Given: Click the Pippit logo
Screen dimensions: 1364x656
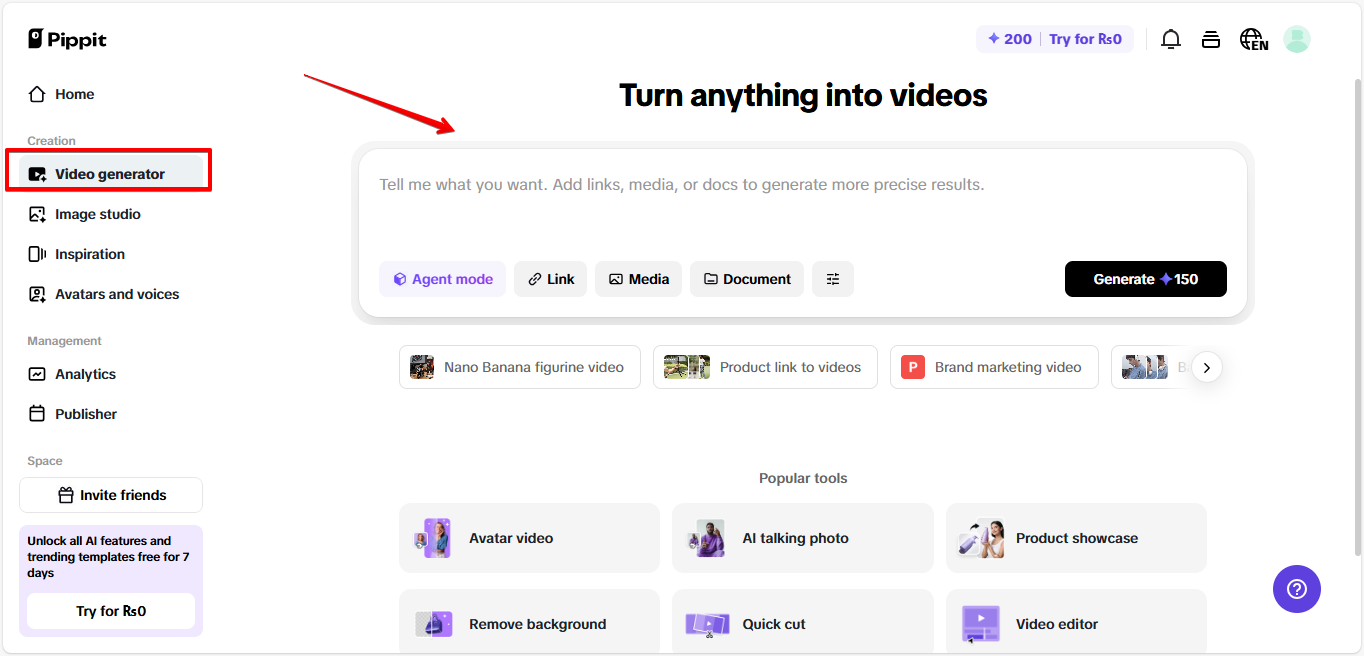Looking at the screenshot, I should click(67, 39).
